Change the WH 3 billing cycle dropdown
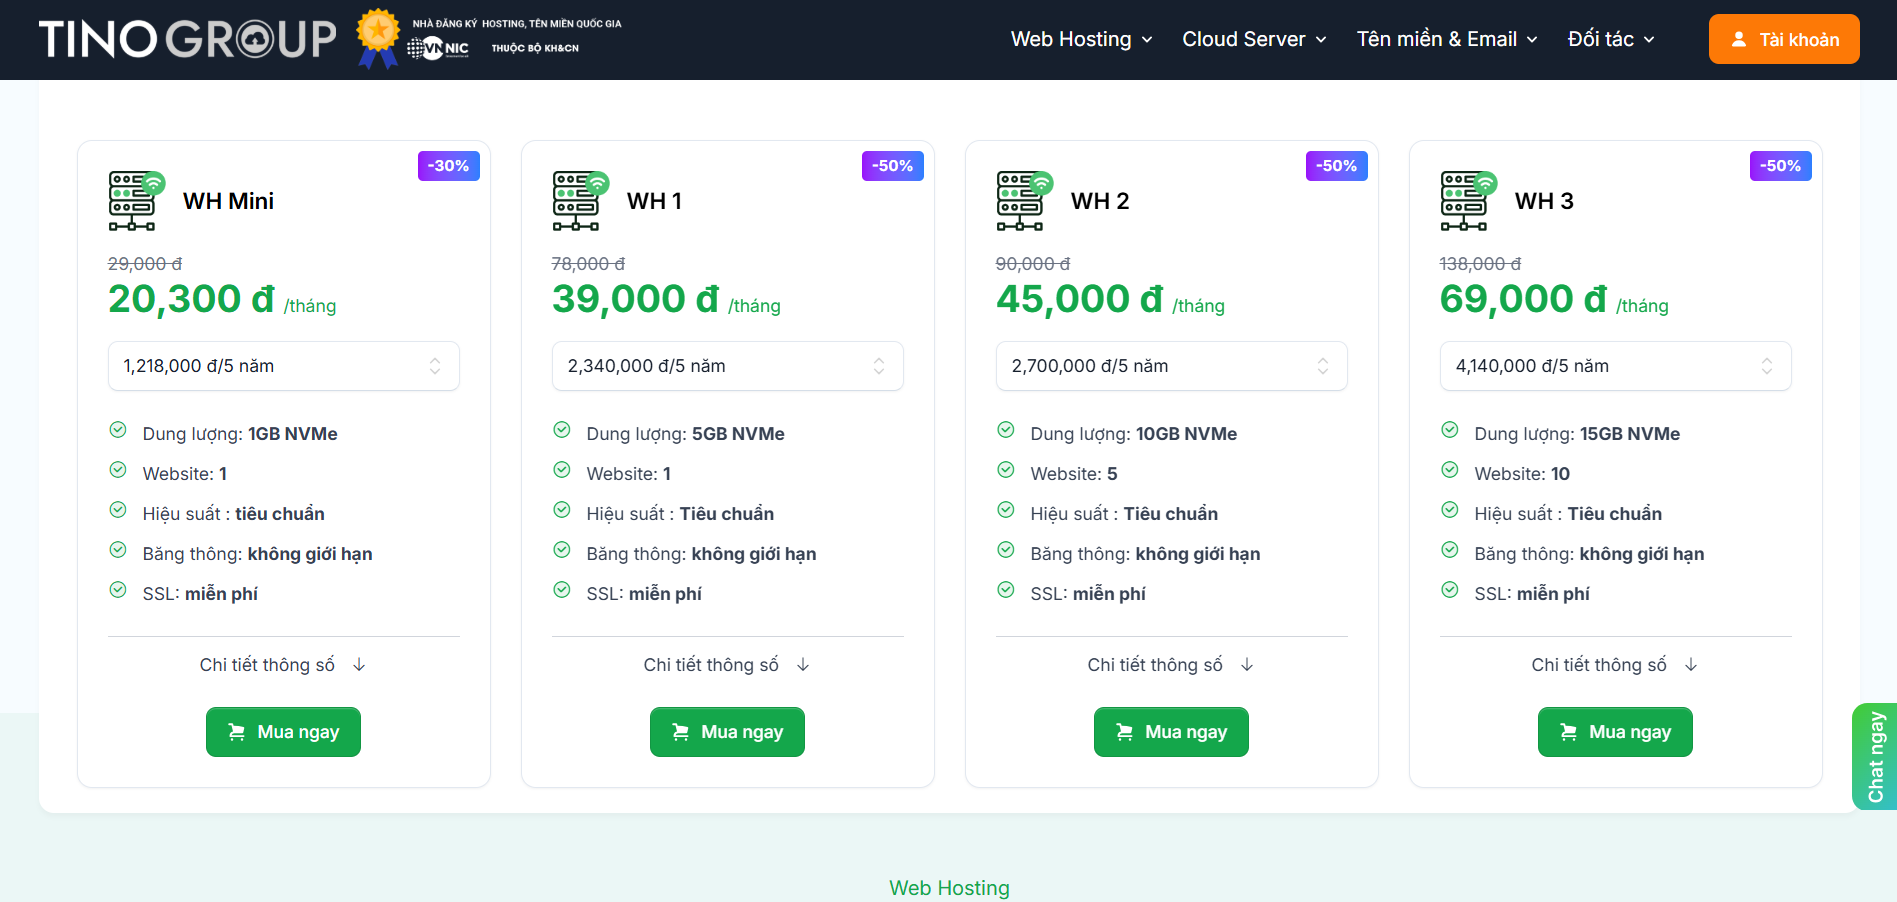 (1615, 366)
